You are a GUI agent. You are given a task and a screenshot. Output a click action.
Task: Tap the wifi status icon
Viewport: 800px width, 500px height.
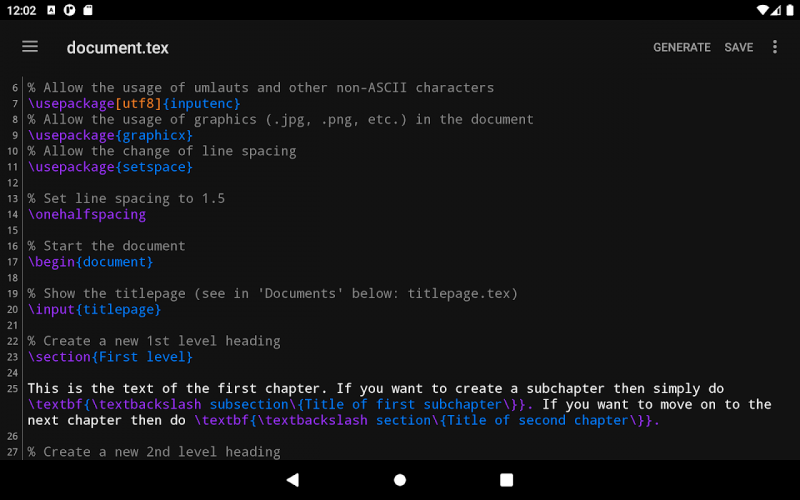click(x=762, y=10)
